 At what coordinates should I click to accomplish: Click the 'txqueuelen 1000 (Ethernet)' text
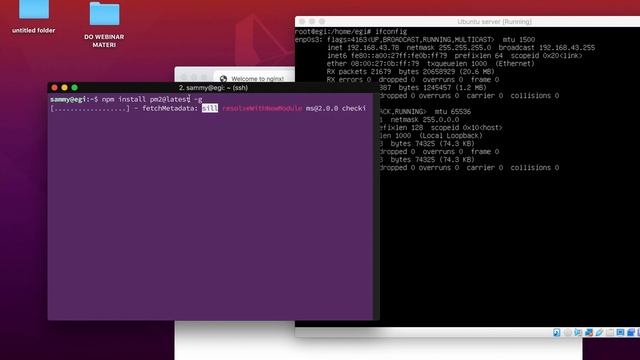coord(480,64)
